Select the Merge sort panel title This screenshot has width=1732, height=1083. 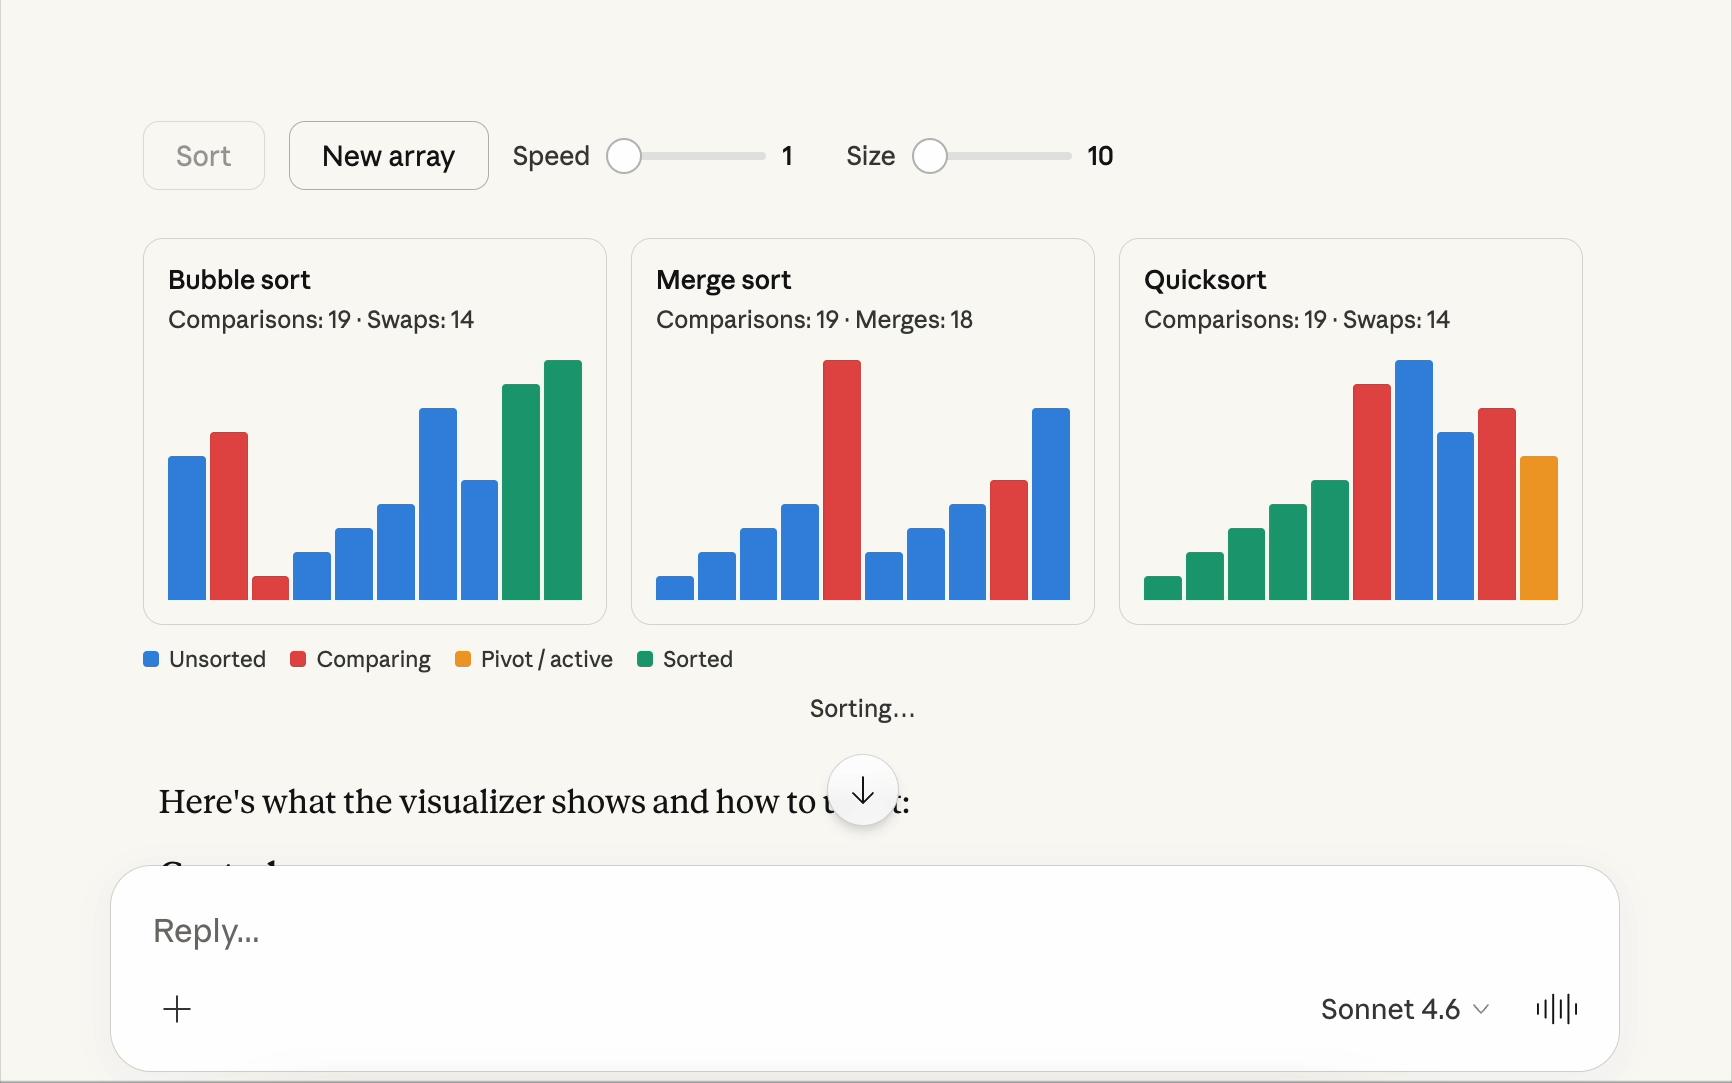coord(723,280)
